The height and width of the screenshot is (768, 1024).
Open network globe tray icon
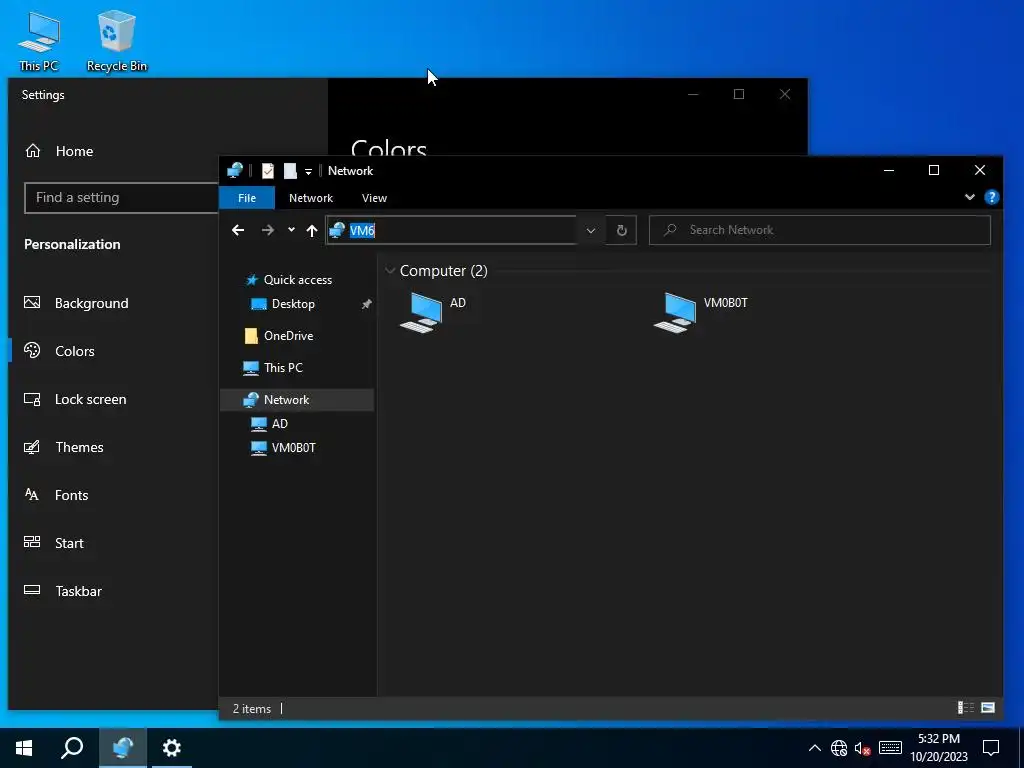[839, 748]
